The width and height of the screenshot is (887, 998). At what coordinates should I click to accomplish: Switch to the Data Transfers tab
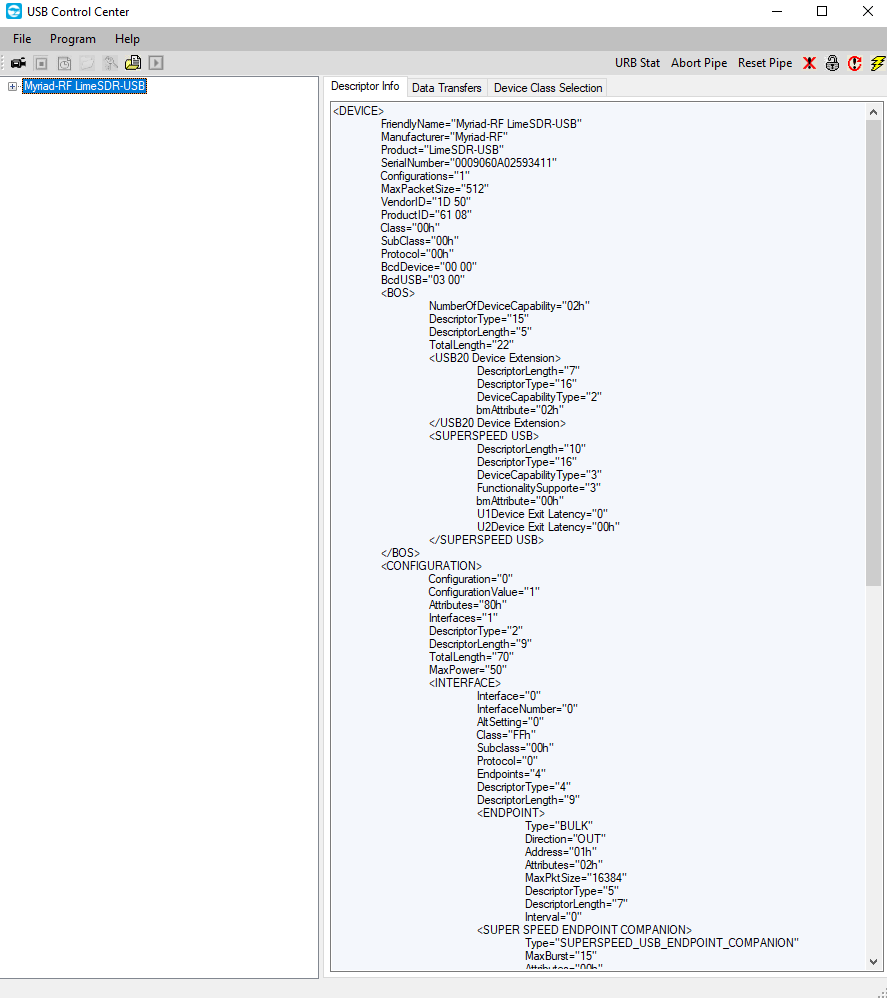(446, 88)
